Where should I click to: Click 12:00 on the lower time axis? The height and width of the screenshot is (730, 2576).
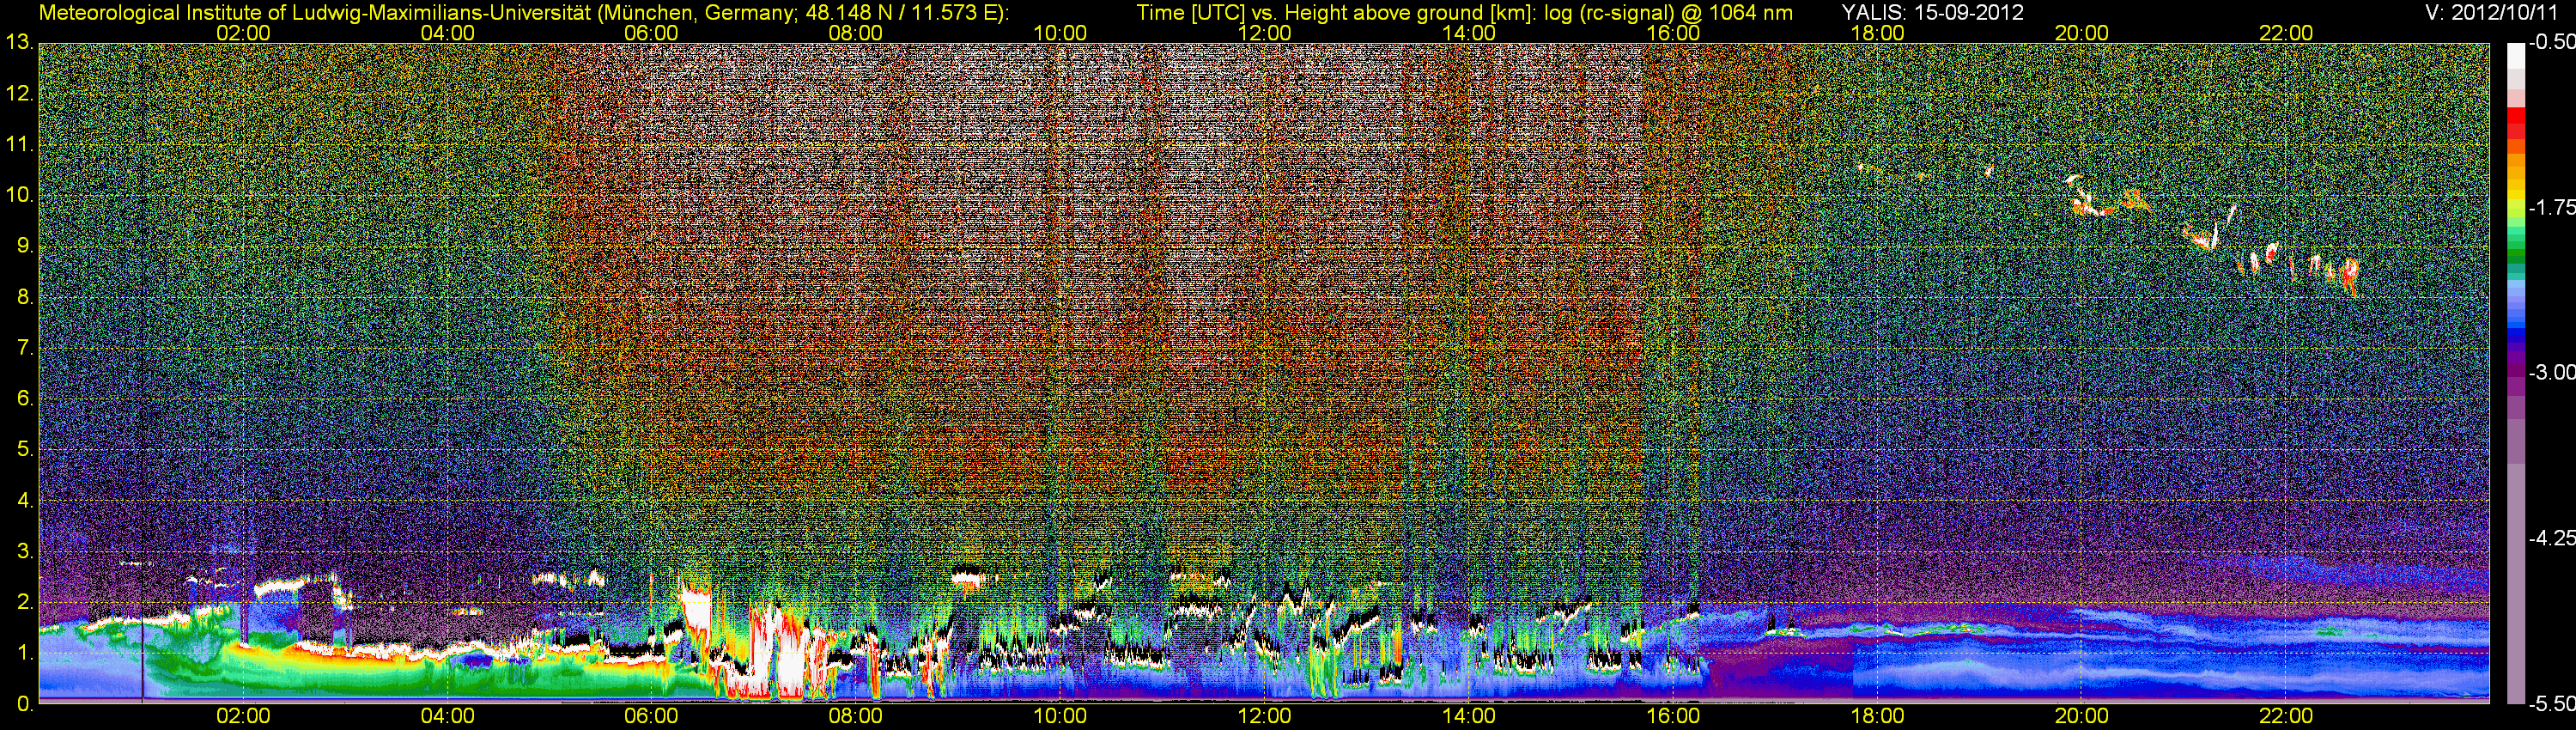pos(1264,717)
